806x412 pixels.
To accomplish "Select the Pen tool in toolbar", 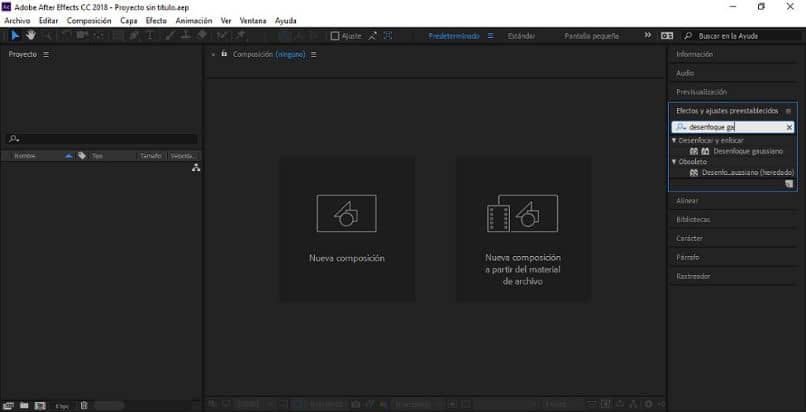I will [x=134, y=35].
